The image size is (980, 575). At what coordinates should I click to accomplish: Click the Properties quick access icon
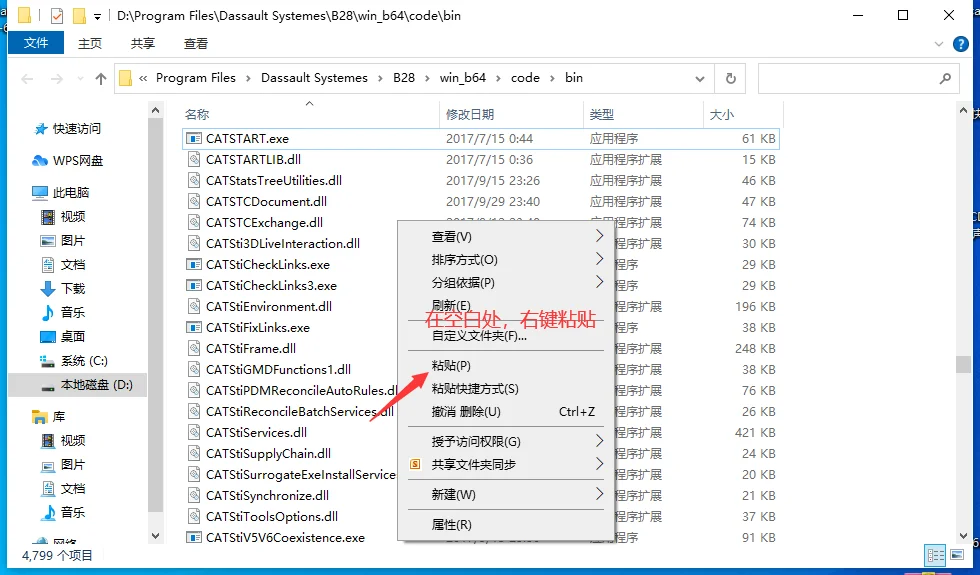pyautogui.click(x=57, y=16)
